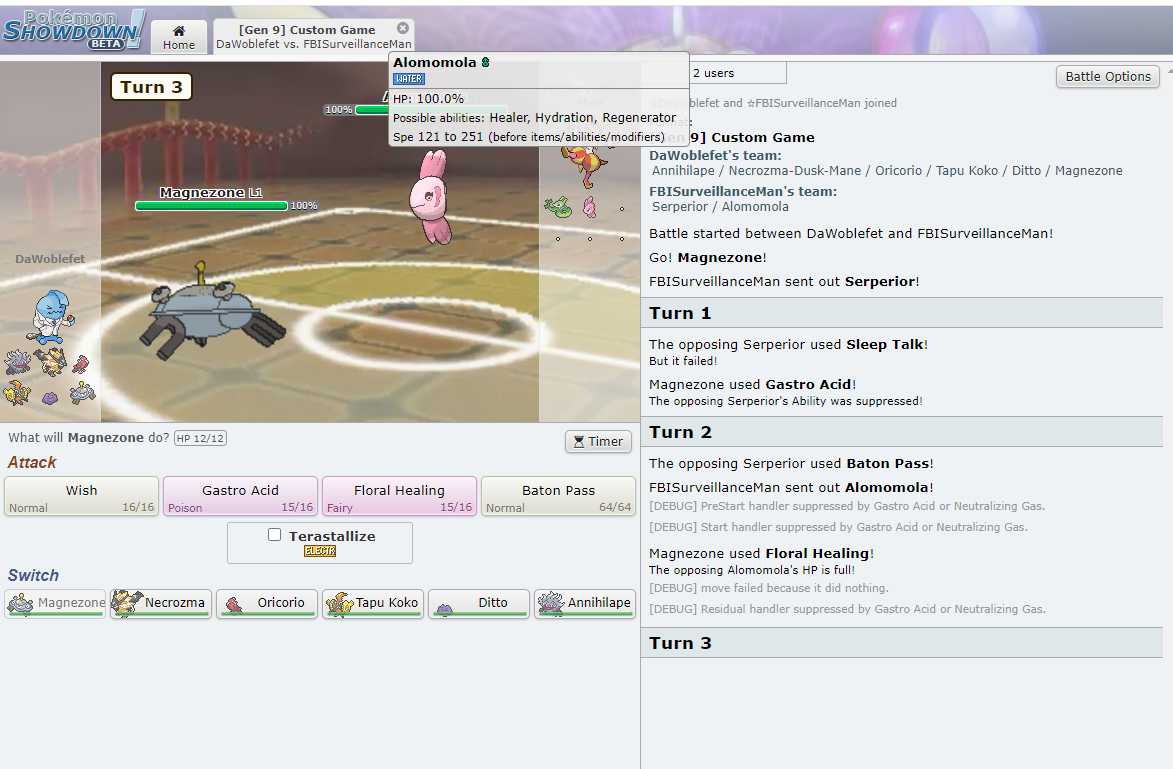Viewport: 1173px width, 769px height.
Task: Click the gender symbol beside Alomomola
Action: (486, 62)
